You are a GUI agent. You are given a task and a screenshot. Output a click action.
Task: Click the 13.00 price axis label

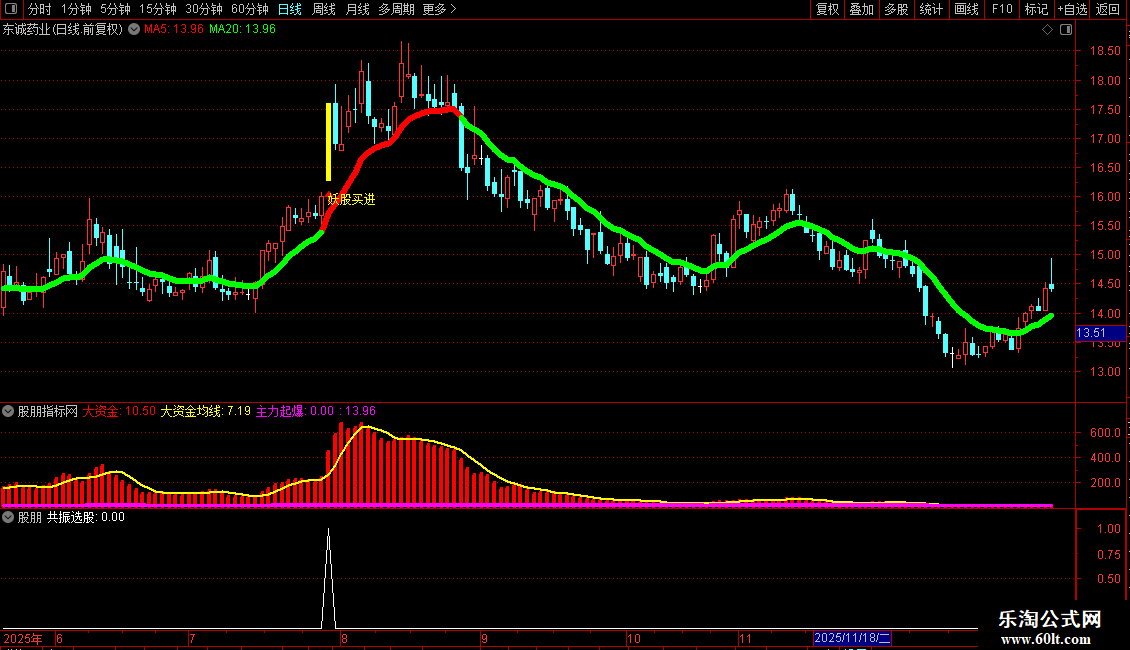pos(1105,372)
